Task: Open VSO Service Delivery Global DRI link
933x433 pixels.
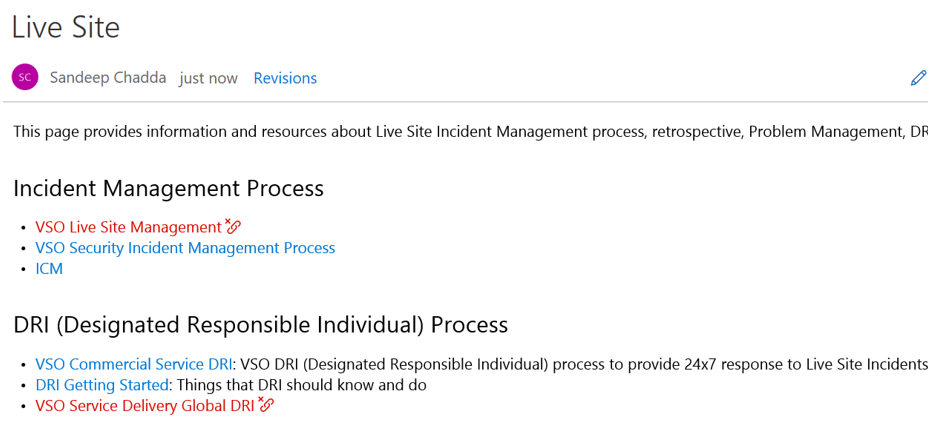Action: pyautogui.click(x=145, y=406)
